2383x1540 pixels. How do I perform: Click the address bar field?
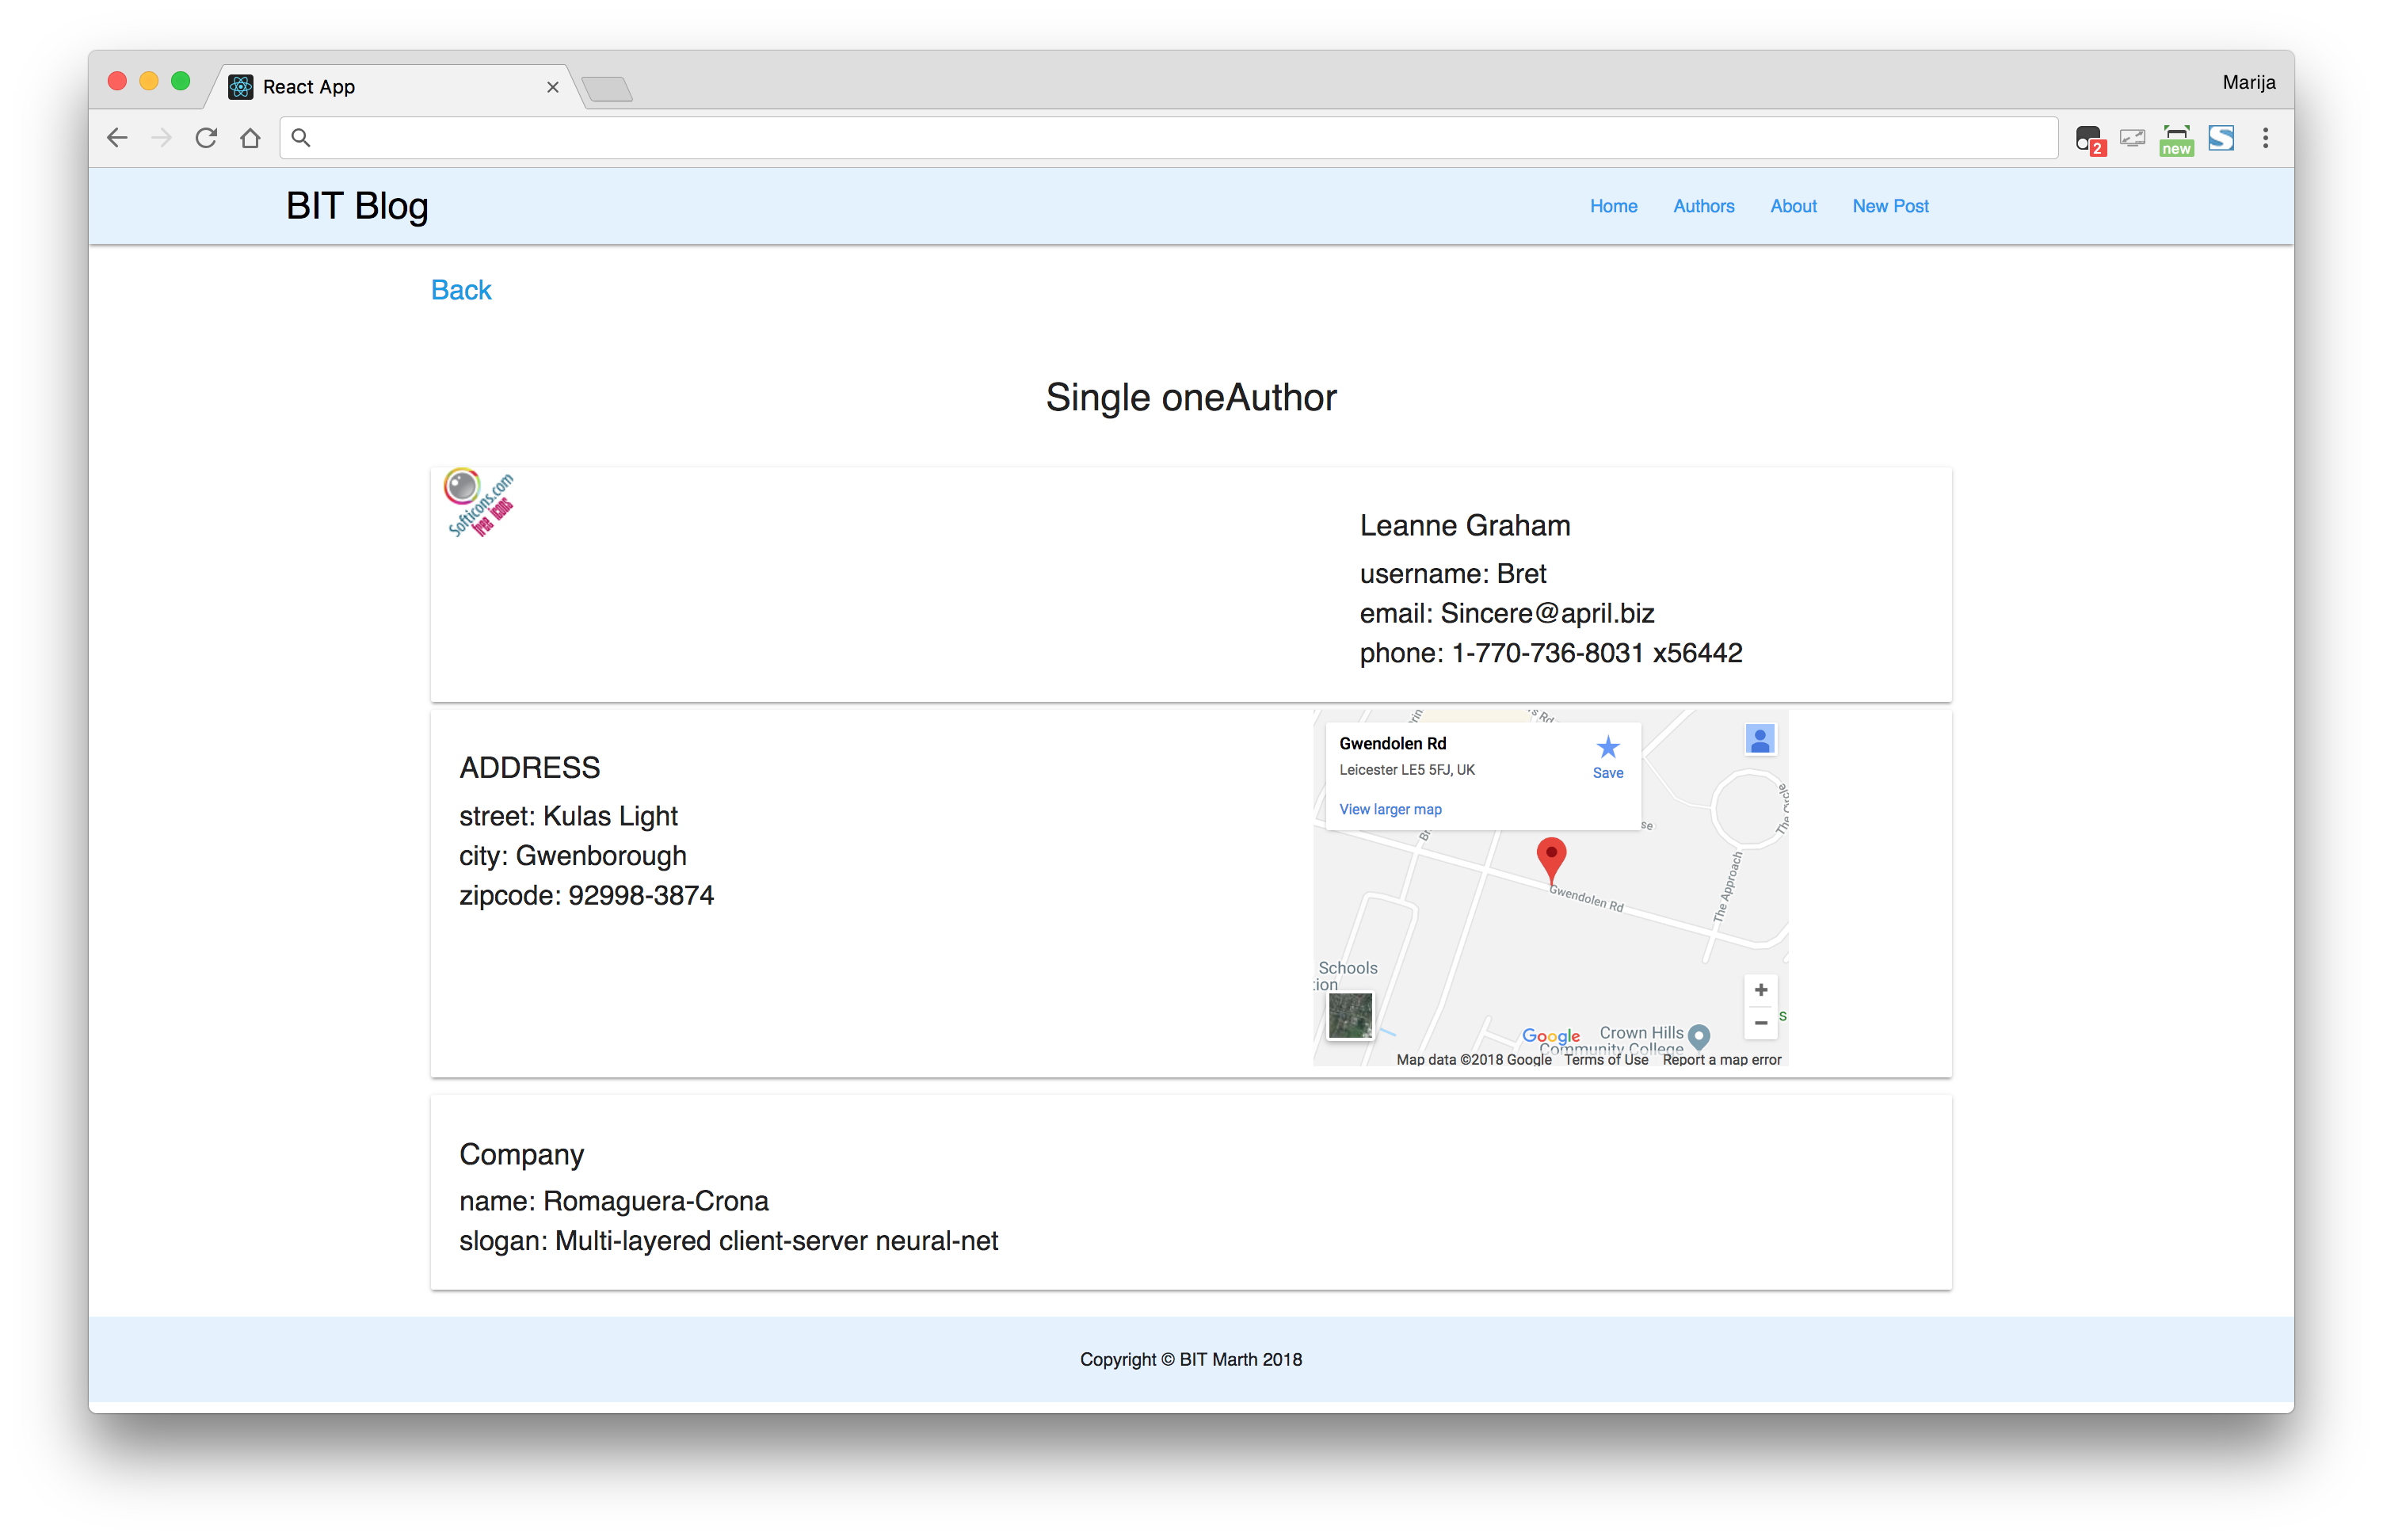point(1170,138)
